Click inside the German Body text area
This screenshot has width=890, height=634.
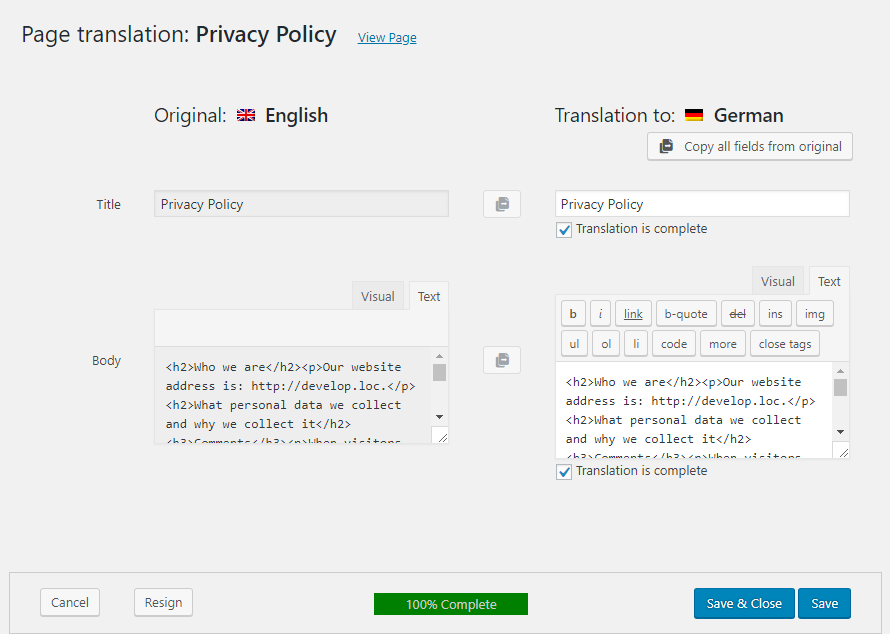(x=694, y=410)
